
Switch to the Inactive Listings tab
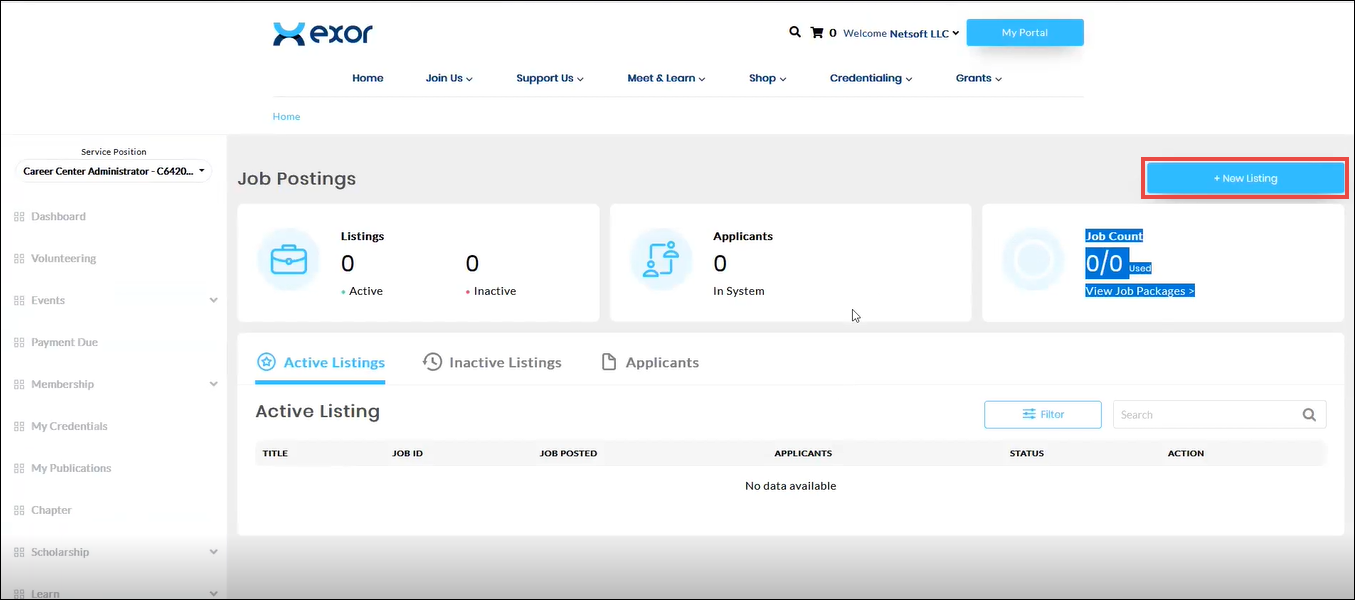(492, 362)
